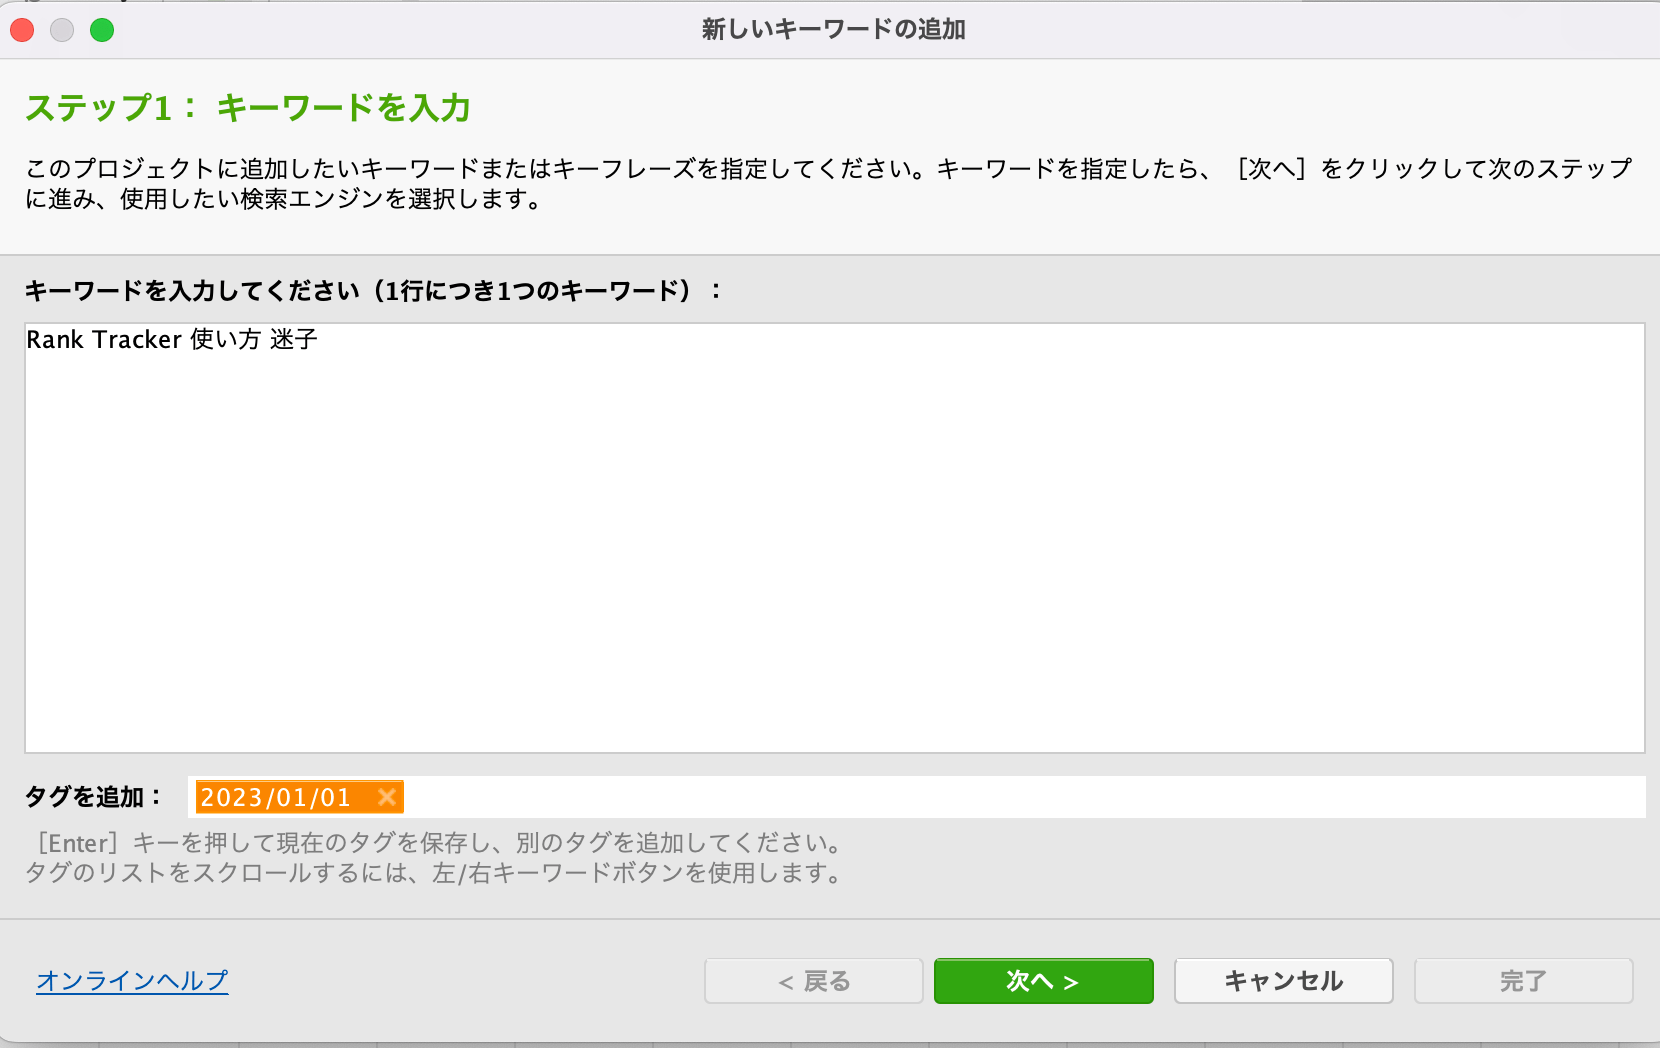Close the dialog with the red window button
1660x1048 pixels.
22,30
